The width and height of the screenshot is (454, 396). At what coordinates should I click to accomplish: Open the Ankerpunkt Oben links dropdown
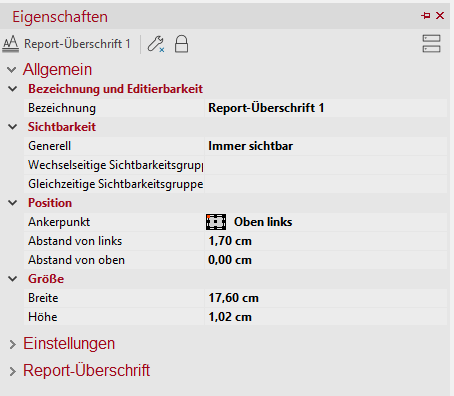pyautogui.click(x=326, y=222)
